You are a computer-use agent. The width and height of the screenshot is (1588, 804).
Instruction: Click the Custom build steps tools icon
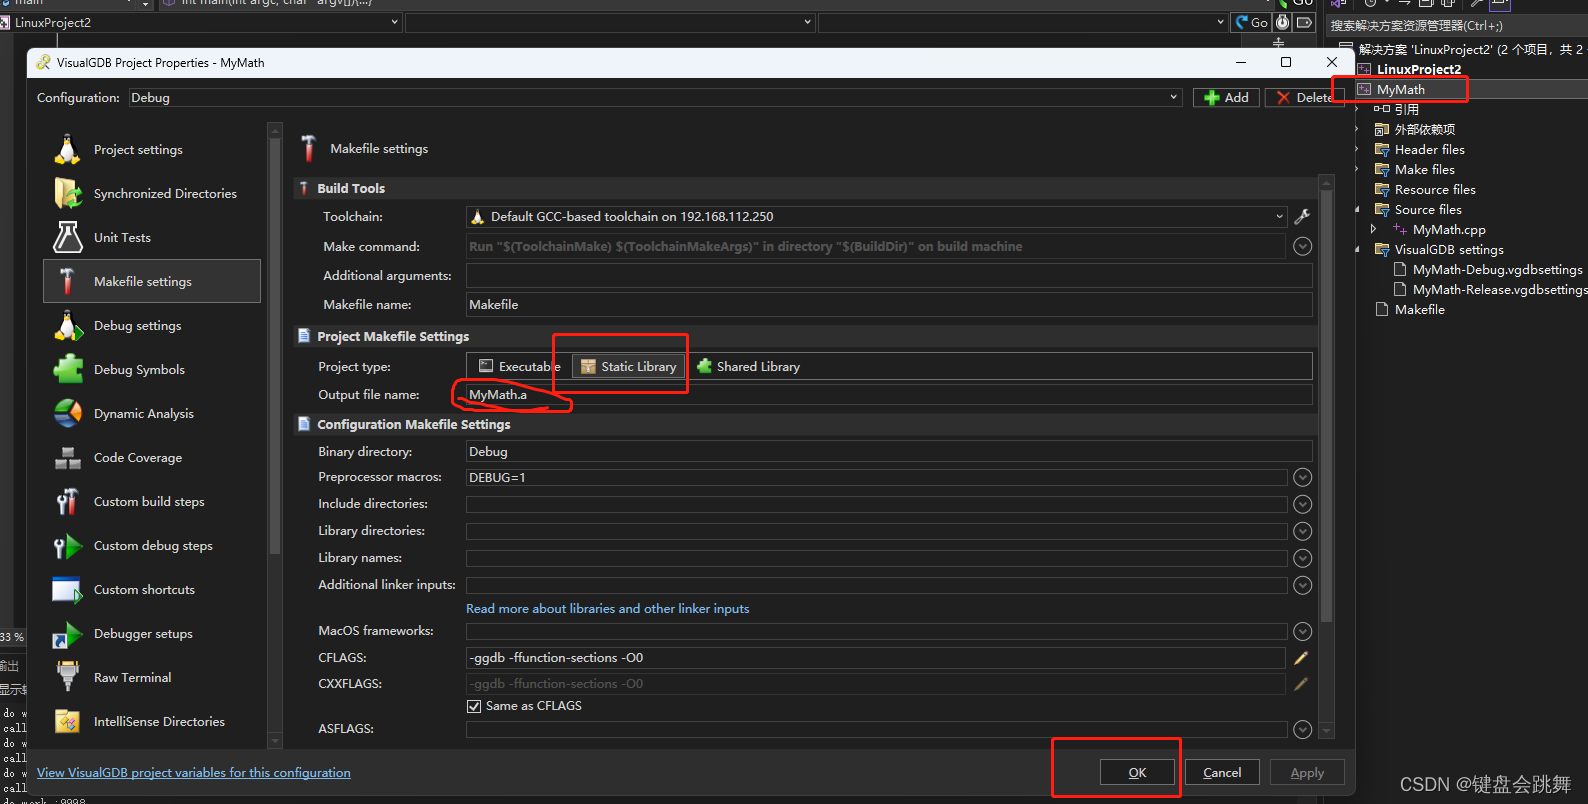[x=68, y=501]
